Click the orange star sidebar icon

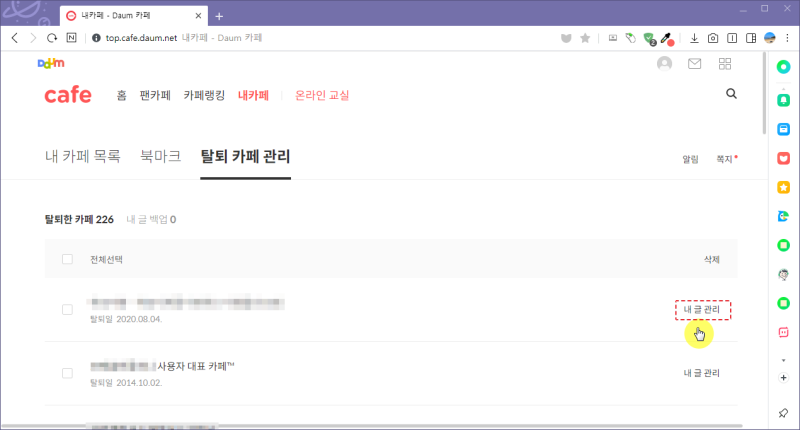[x=784, y=187]
